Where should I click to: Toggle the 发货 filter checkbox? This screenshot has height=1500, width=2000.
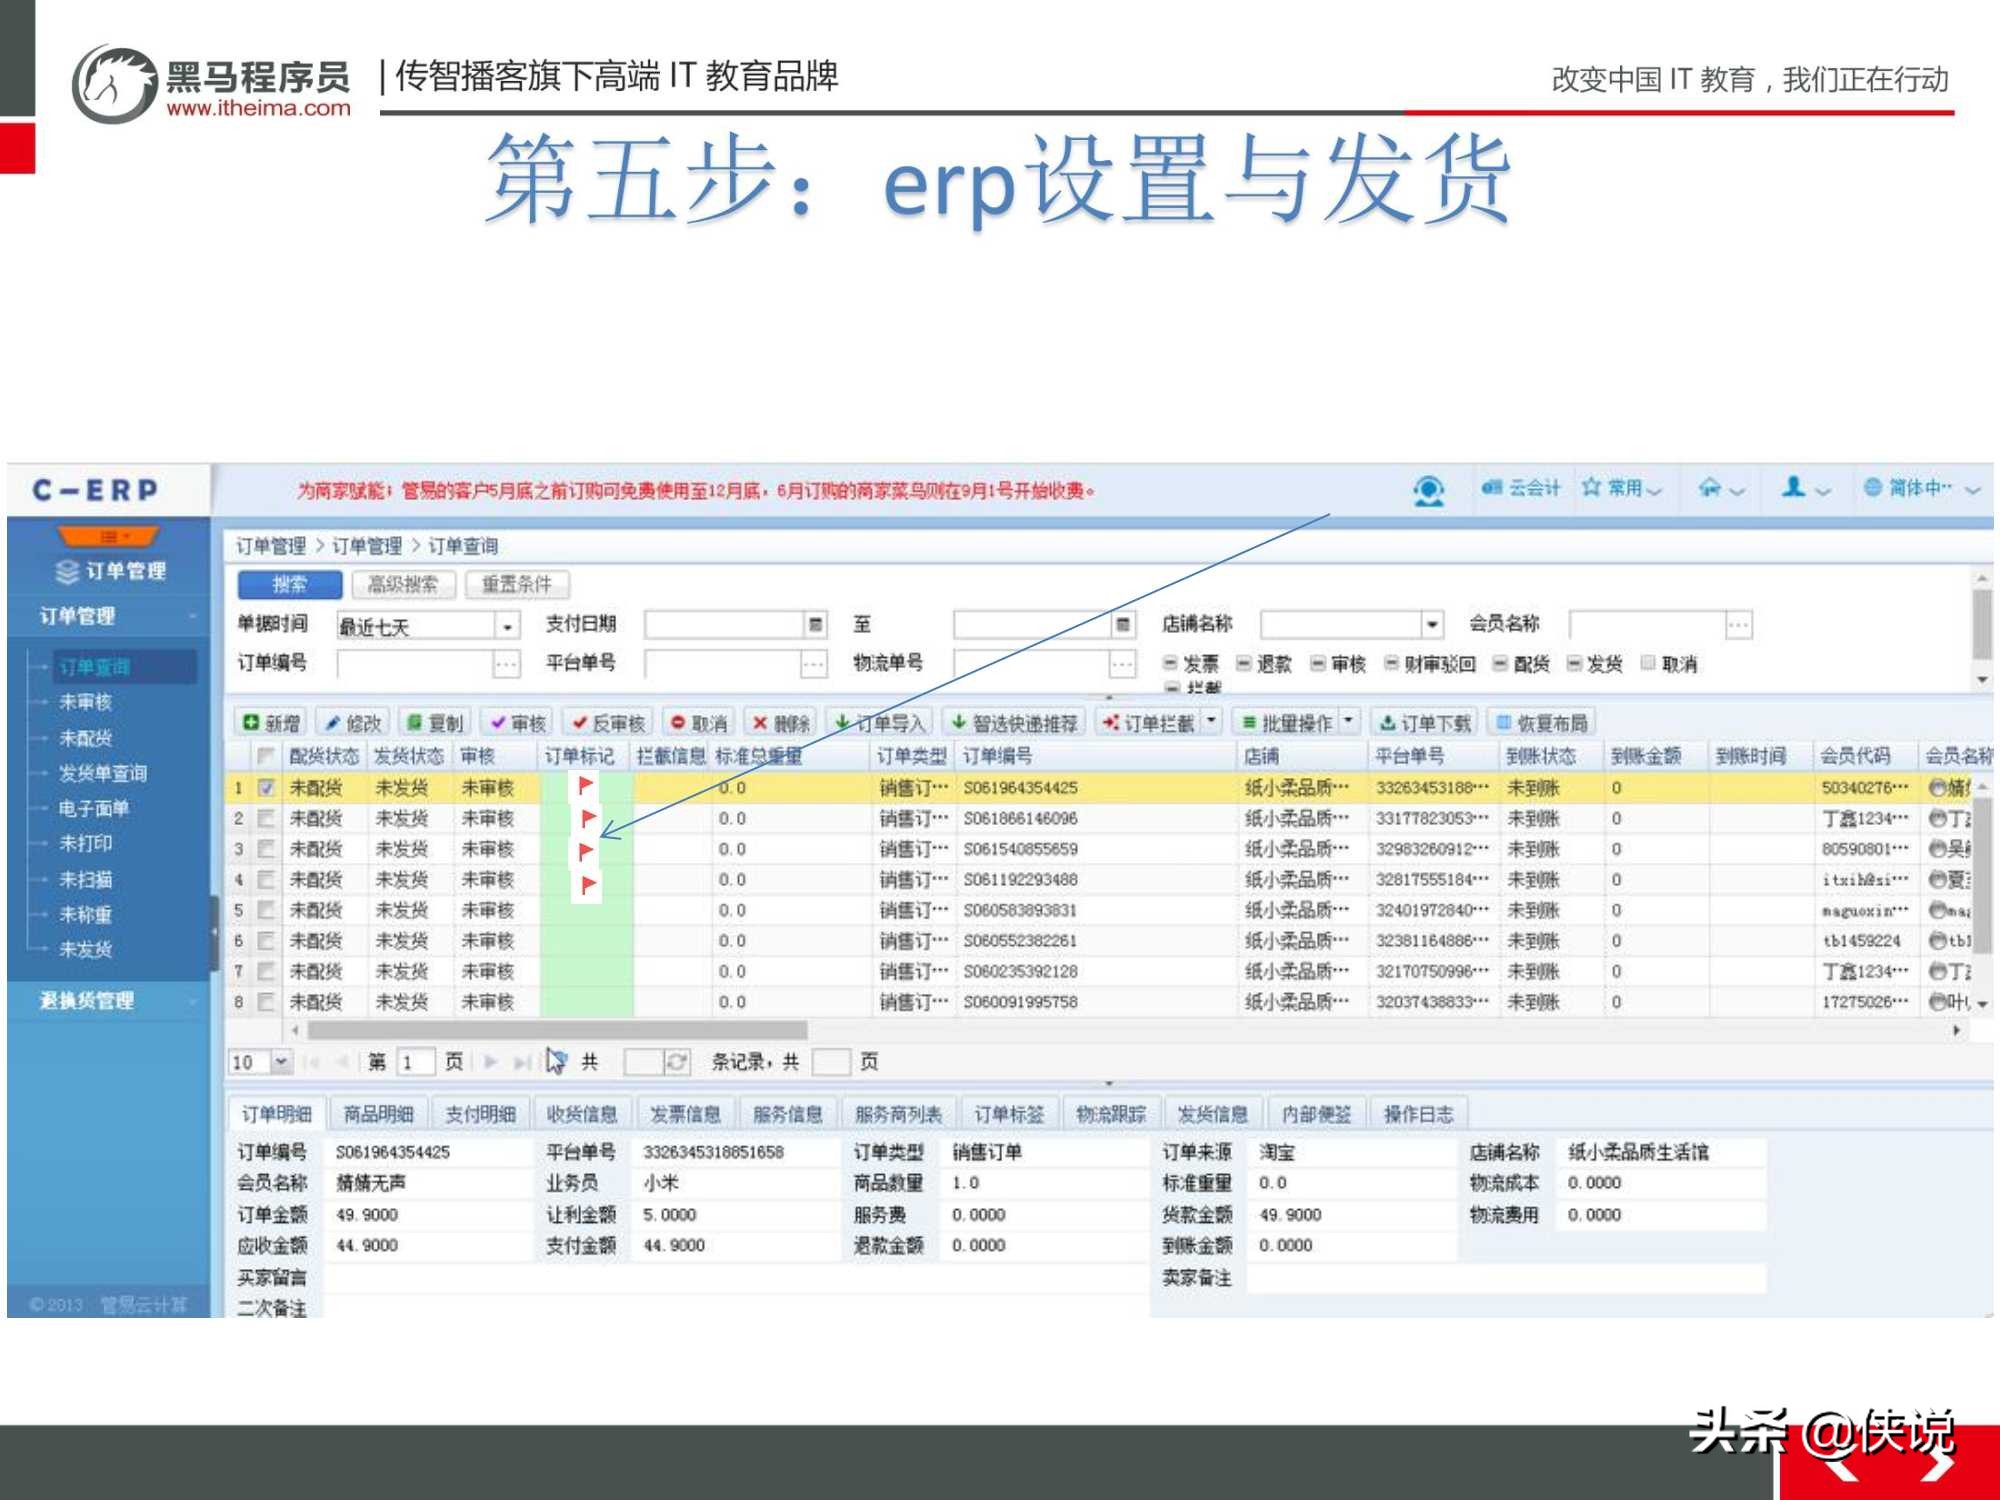click(x=1576, y=663)
